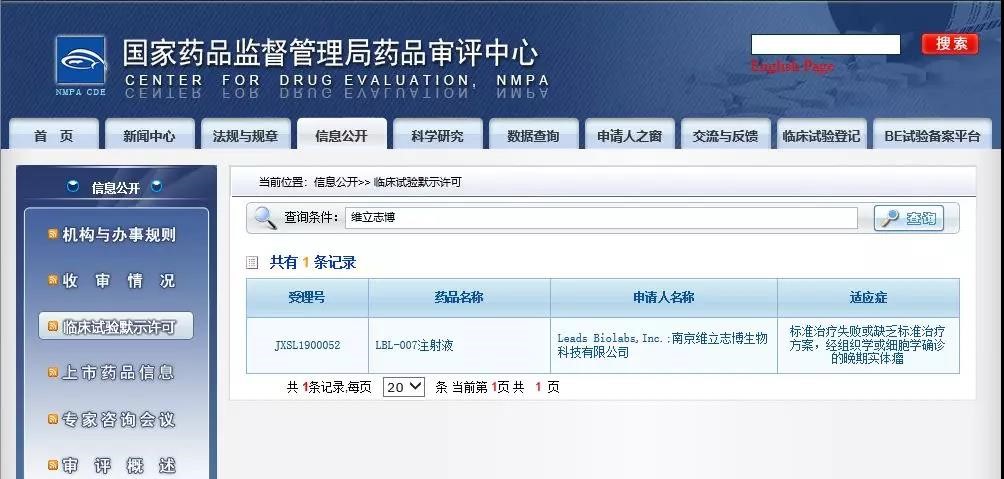Click 适应症 column header
The width and height of the screenshot is (1004, 479).
(868, 298)
